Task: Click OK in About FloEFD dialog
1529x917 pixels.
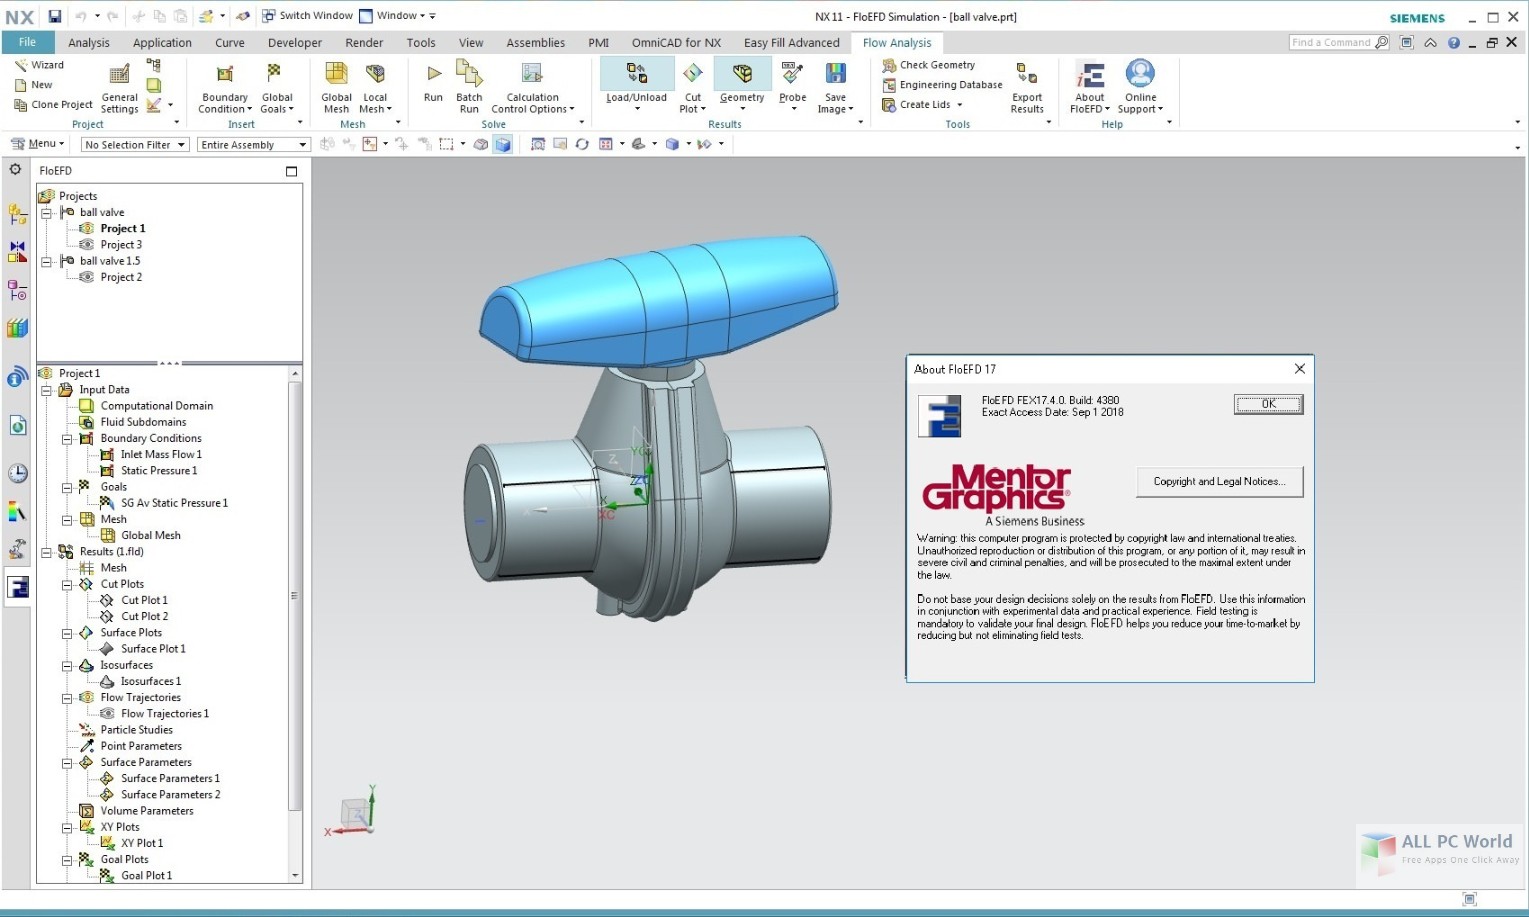Action: 1268,404
